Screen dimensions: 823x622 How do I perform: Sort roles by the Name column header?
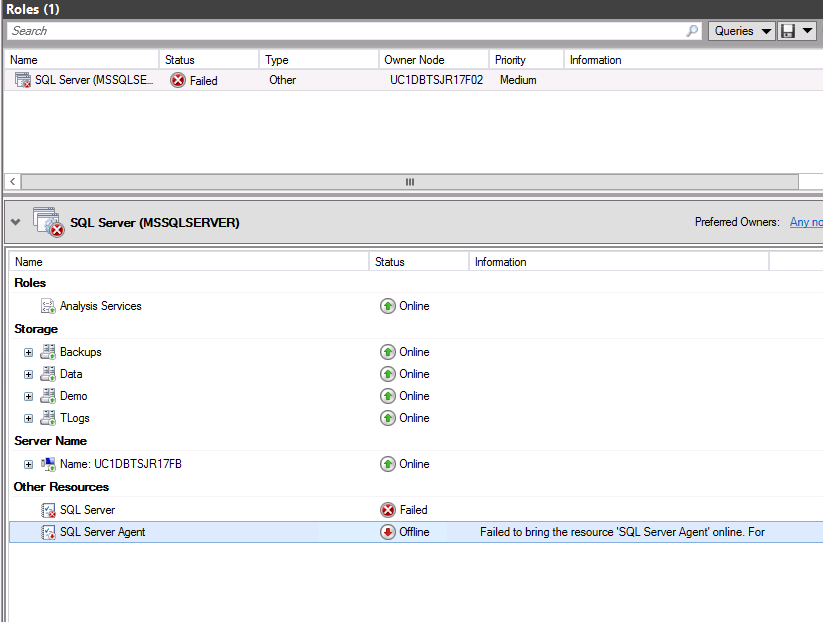point(81,60)
